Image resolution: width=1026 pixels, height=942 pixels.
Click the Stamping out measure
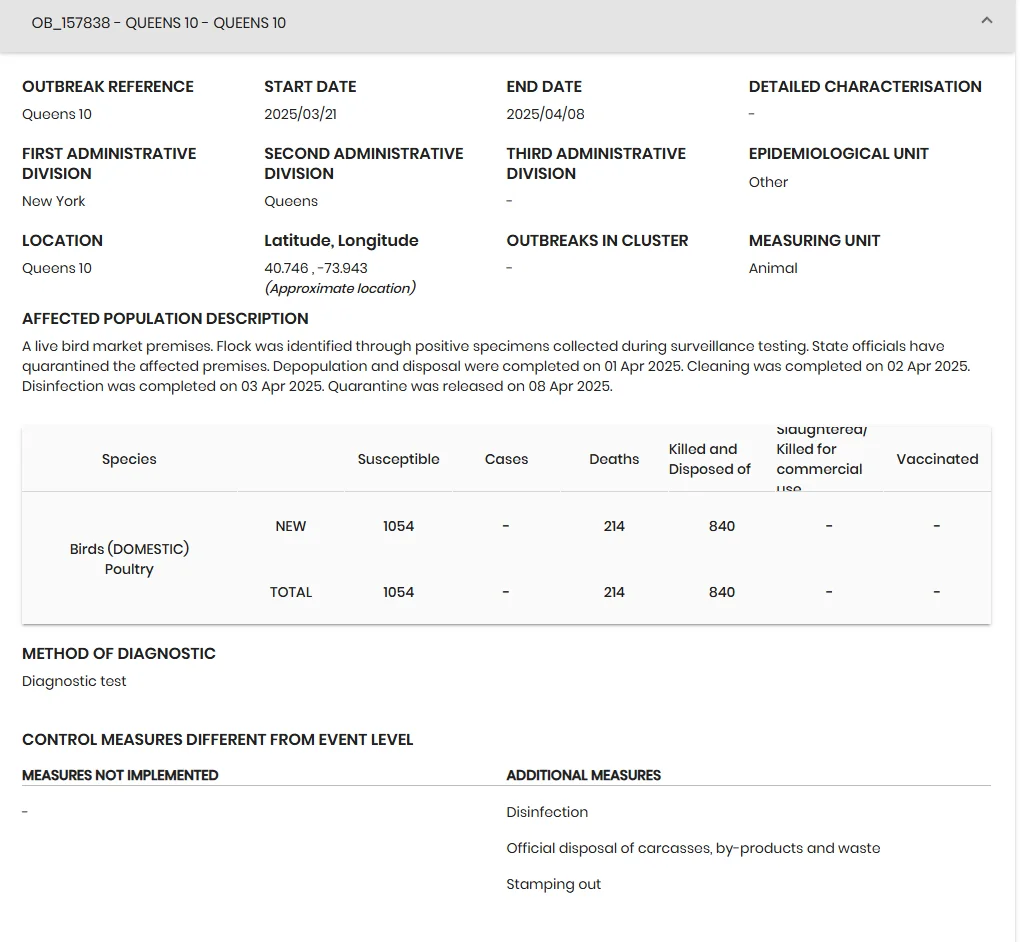pyautogui.click(x=554, y=884)
